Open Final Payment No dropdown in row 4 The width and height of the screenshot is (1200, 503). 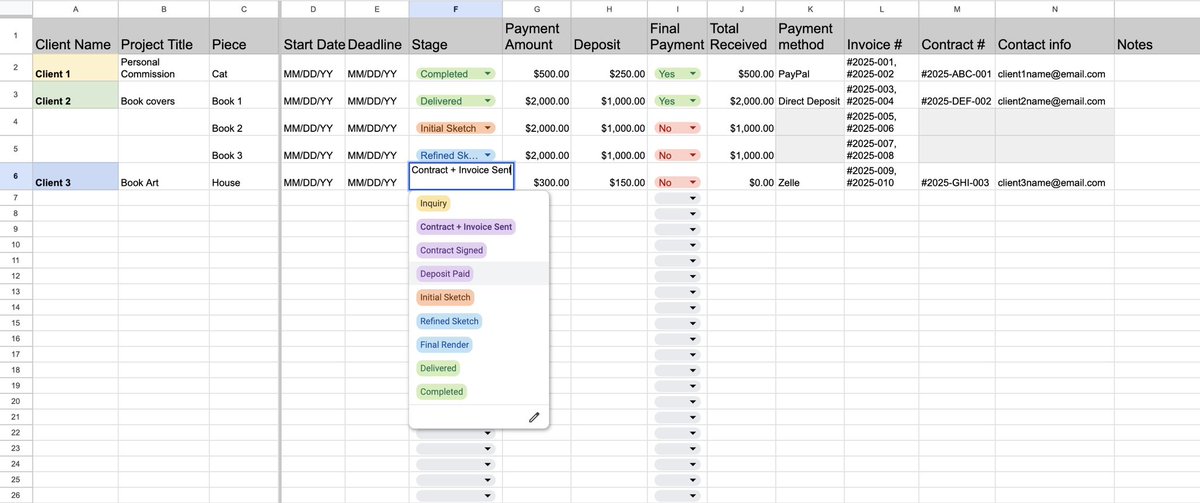point(677,128)
